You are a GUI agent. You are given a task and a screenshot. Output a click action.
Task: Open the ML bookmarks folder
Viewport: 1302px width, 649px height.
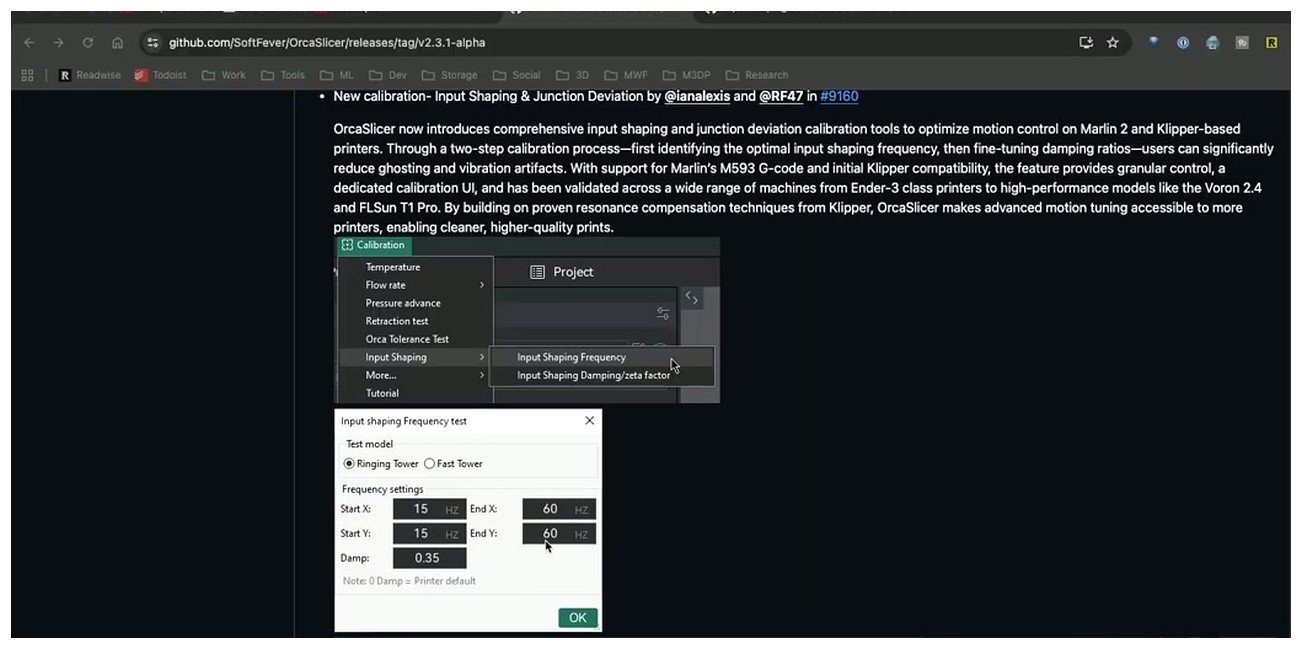pos(337,75)
